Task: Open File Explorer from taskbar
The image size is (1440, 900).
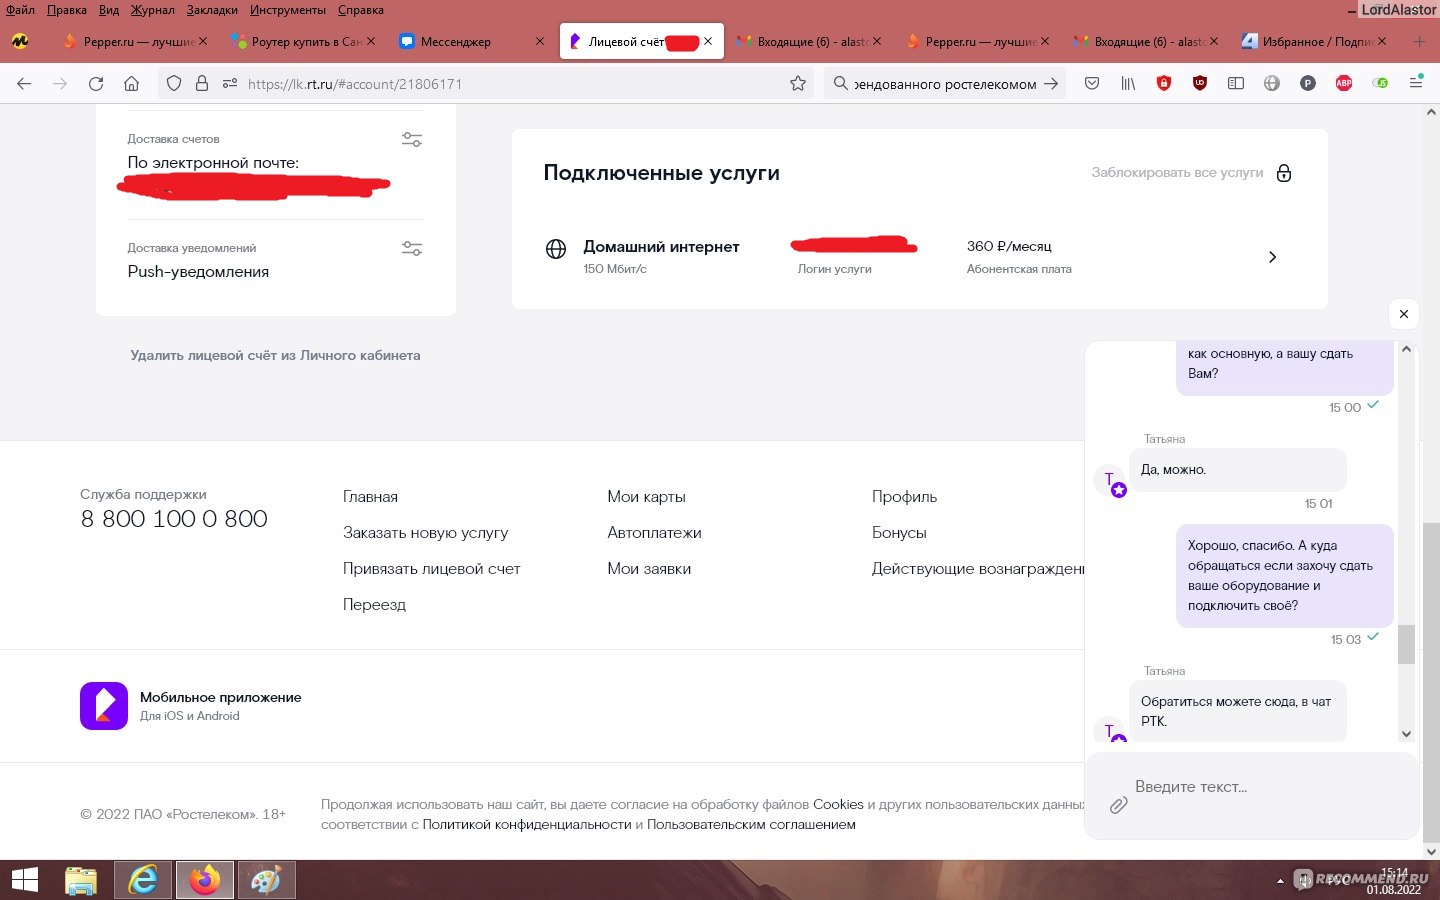Action: pyautogui.click(x=81, y=880)
